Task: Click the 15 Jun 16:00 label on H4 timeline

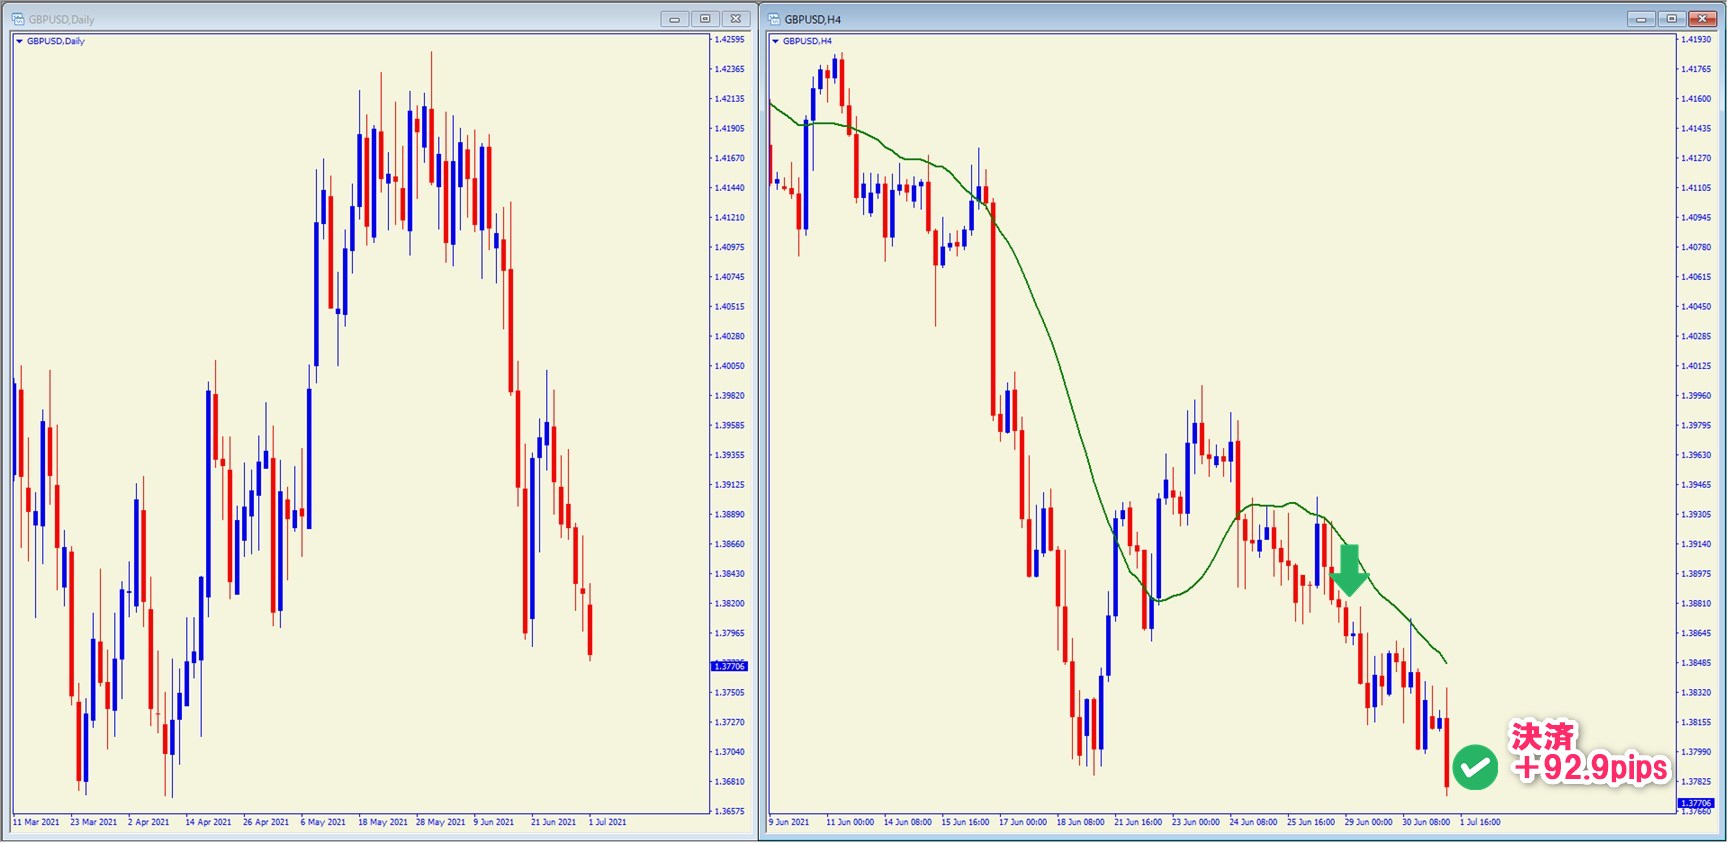Action: tap(965, 822)
